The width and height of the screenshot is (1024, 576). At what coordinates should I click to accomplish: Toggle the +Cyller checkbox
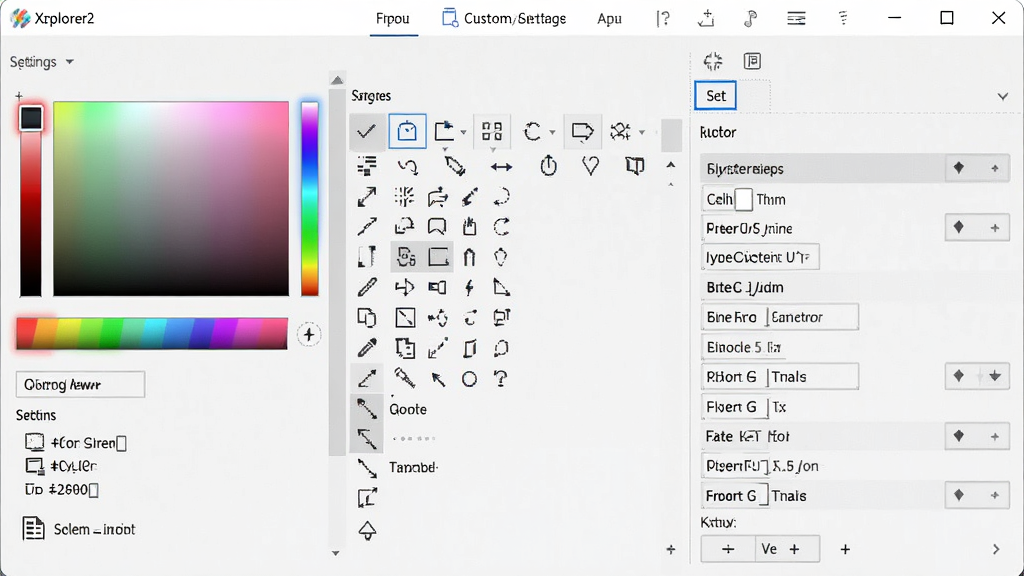(35, 466)
